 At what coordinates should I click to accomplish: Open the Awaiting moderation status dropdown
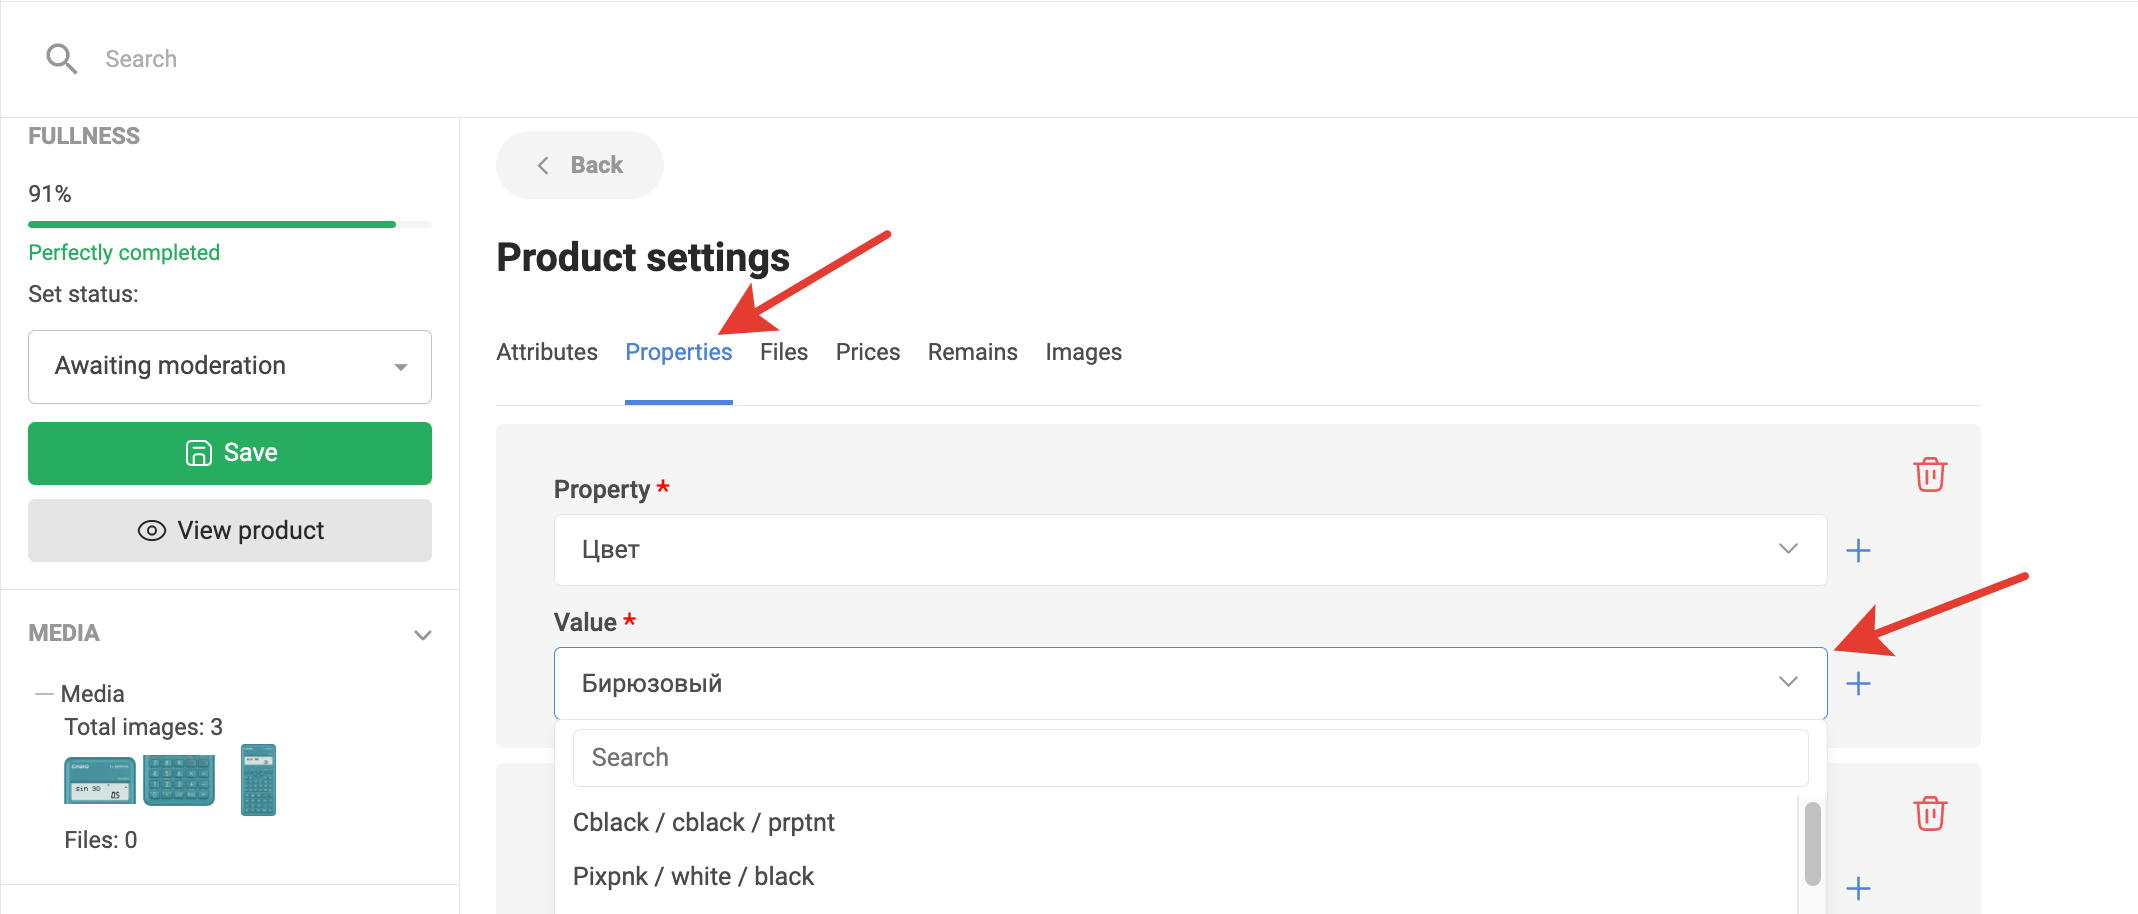pos(230,367)
